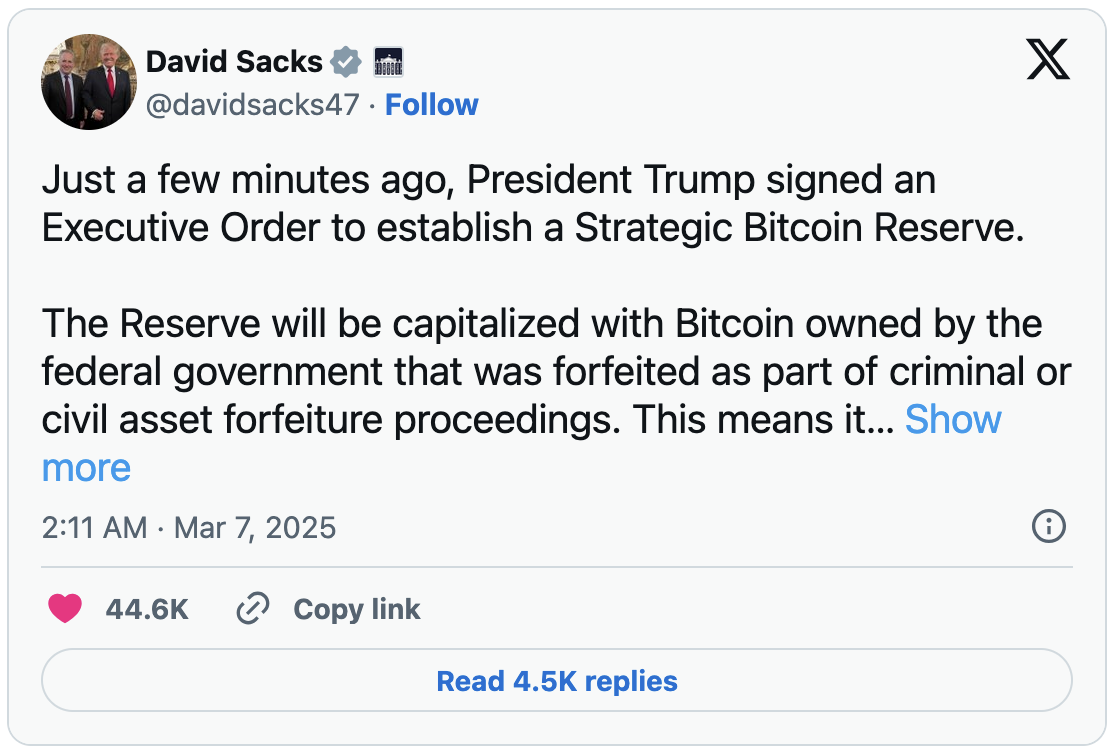Image resolution: width=1114 pixels, height=756 pixels.
Task: Click the "Strategic Bitcoin Reserve" phrase
Action: click(x=798, y=228)
